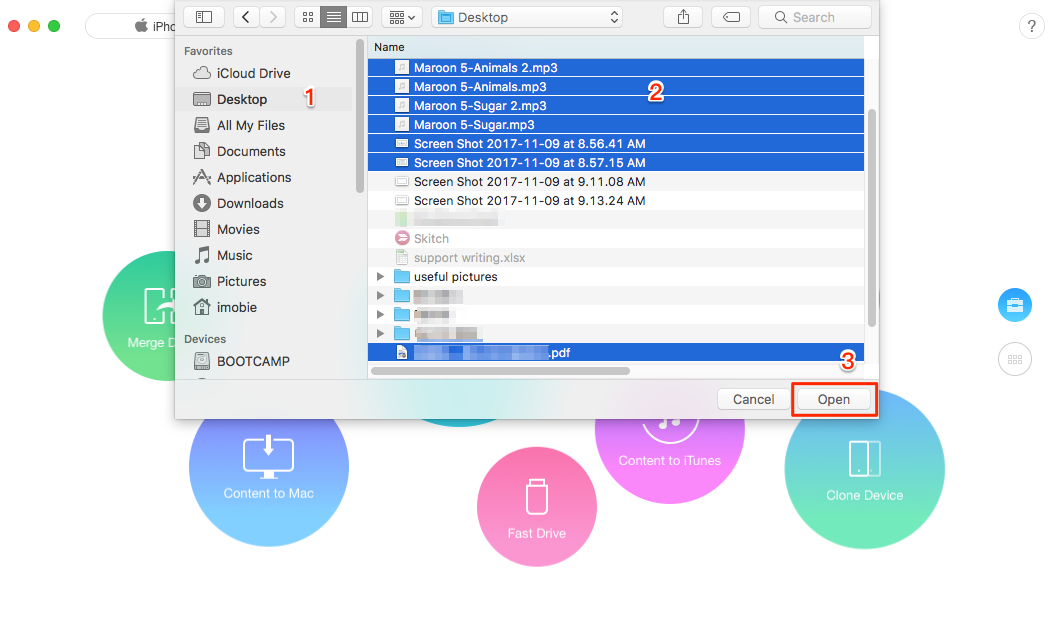The height and width of the screenshot is (629, 1053).
Task: Open Merge Device feature
Action: pos(141,316)
